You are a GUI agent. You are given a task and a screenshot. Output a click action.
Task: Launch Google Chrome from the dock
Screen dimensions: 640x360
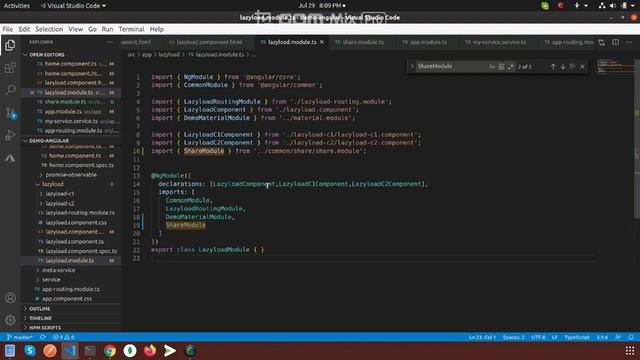click(110, 351)
